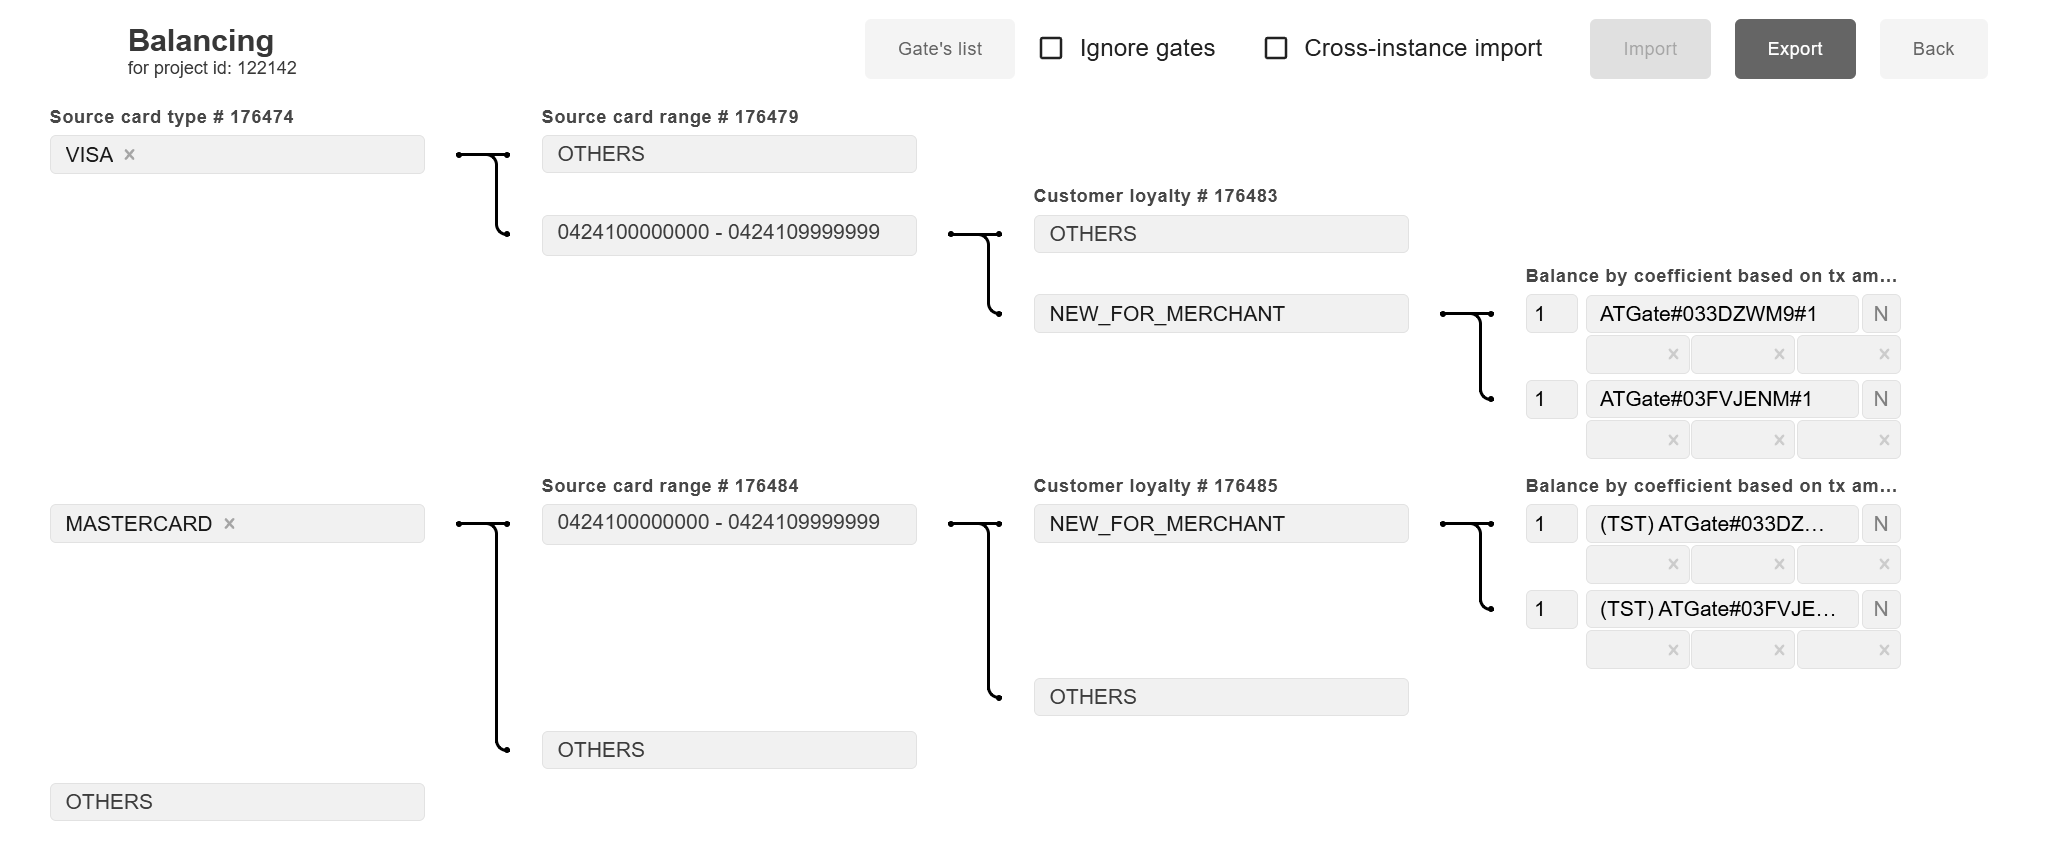Edit coefficient field for ATGate#033DZWM9#1
This screenshot has width=2047, height=865.
pos(1550,314)
